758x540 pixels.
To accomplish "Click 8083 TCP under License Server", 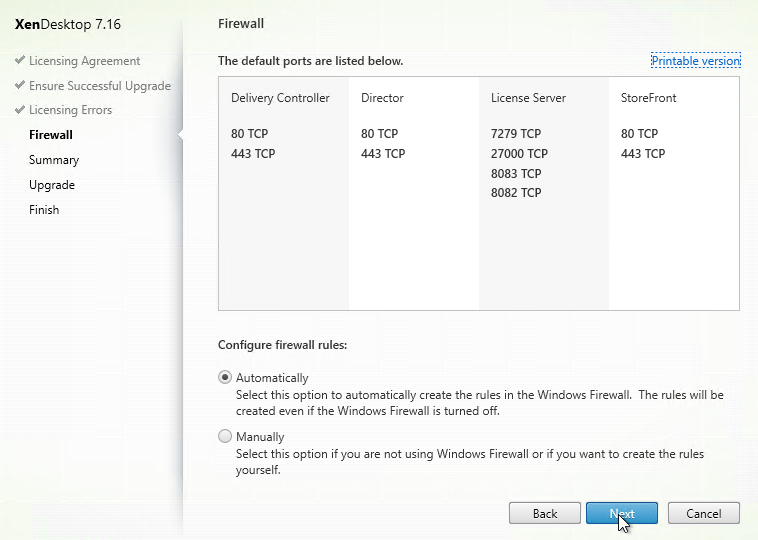I will coord(516,173).
